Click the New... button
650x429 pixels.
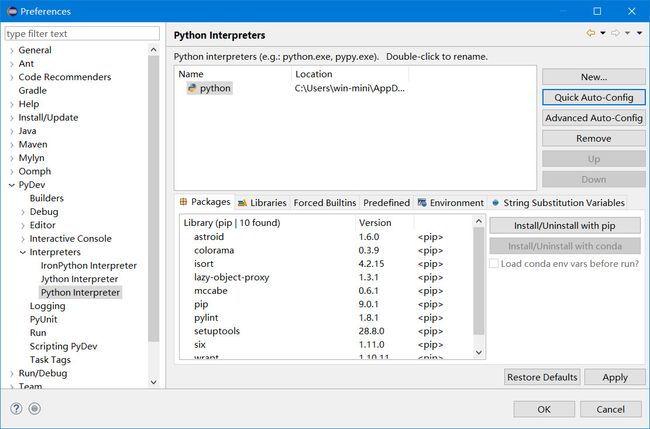[594, 77]
